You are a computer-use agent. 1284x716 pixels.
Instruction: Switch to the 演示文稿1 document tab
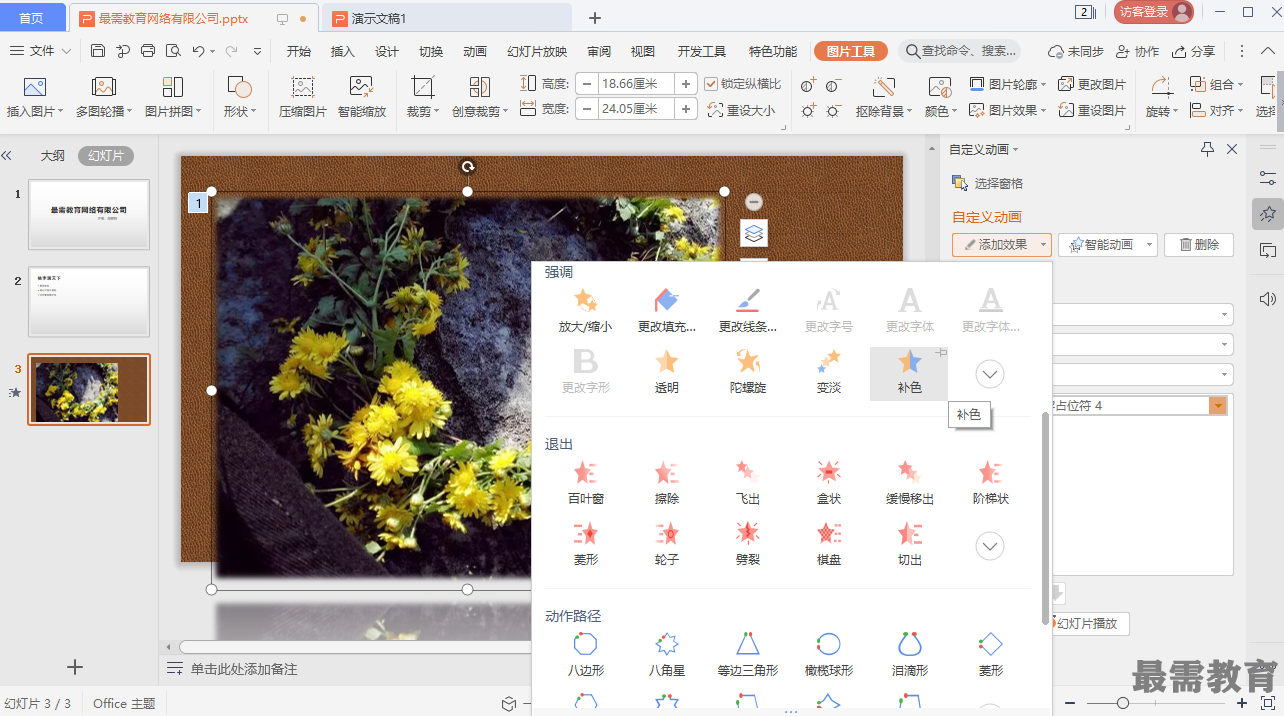pyautogui.click(x=448, y=18)
